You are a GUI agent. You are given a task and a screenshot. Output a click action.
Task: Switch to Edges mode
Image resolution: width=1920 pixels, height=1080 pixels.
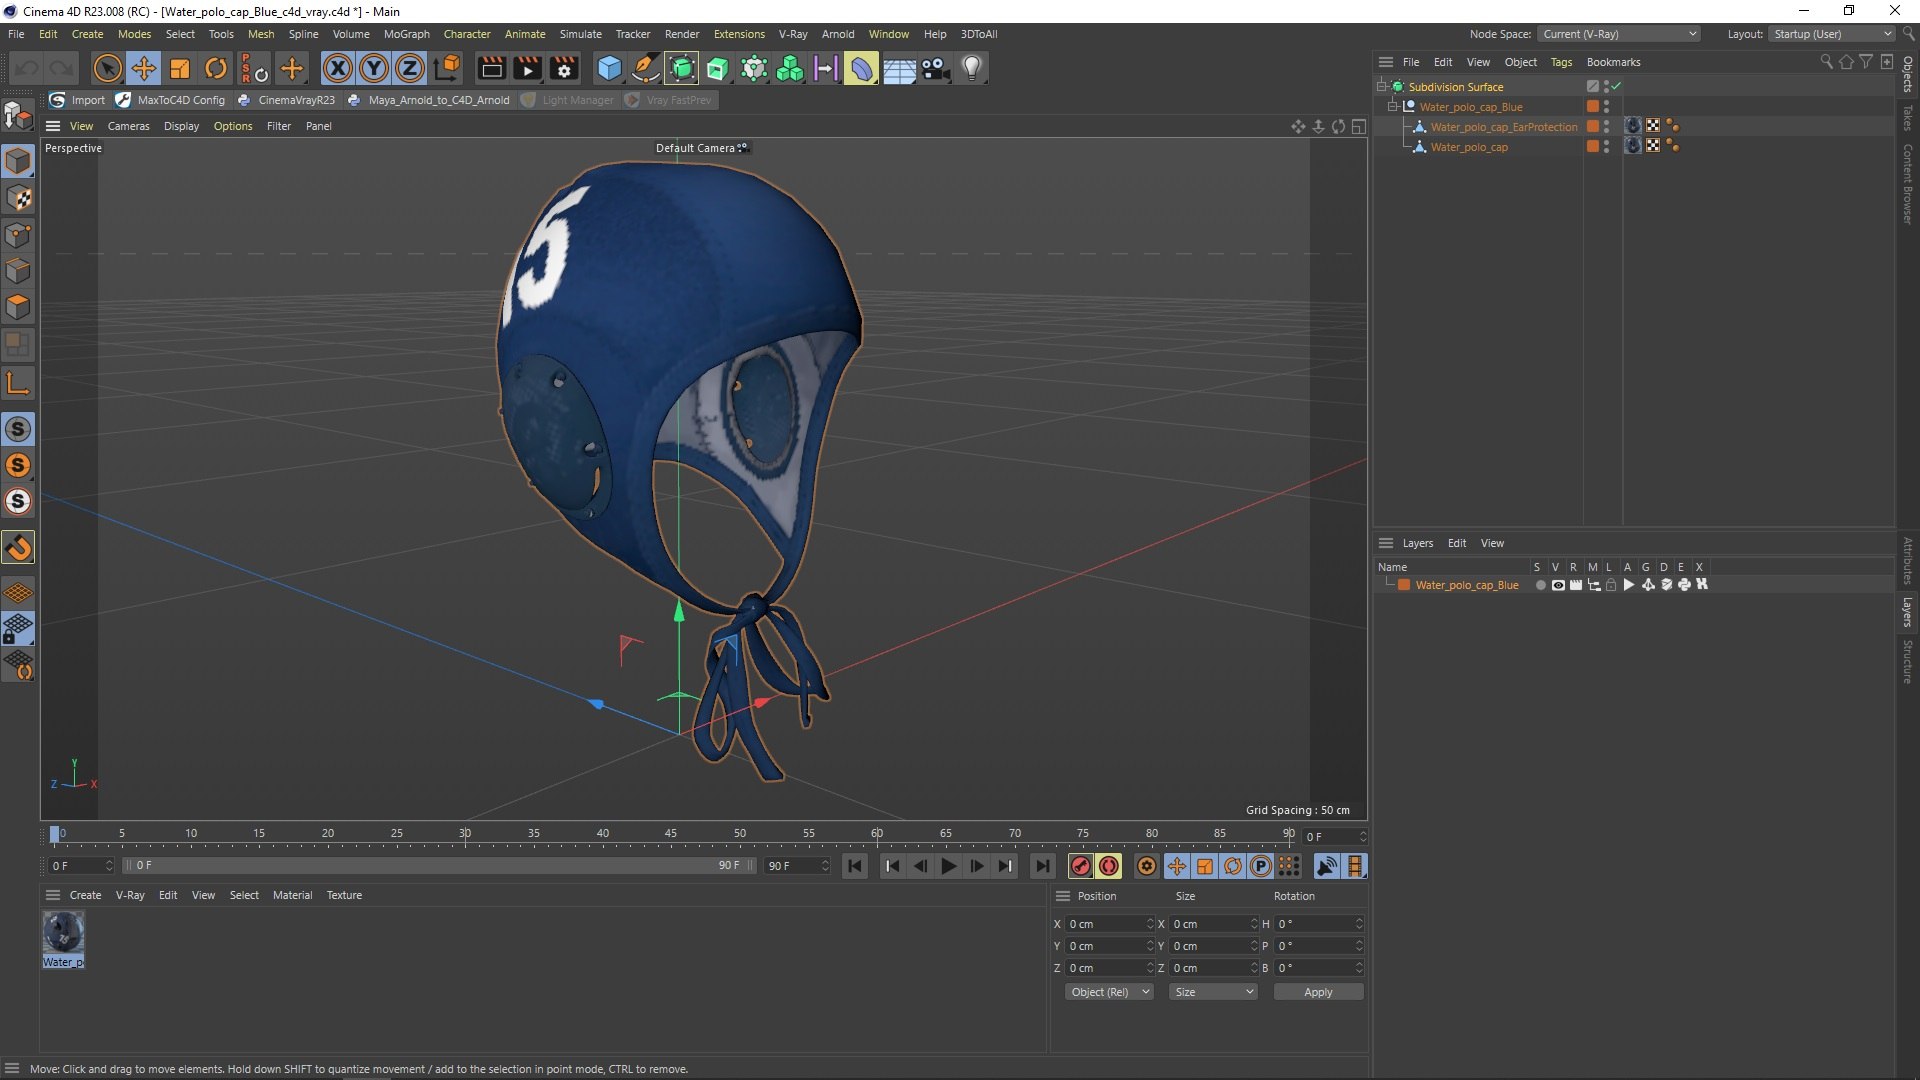coord(18,271)
